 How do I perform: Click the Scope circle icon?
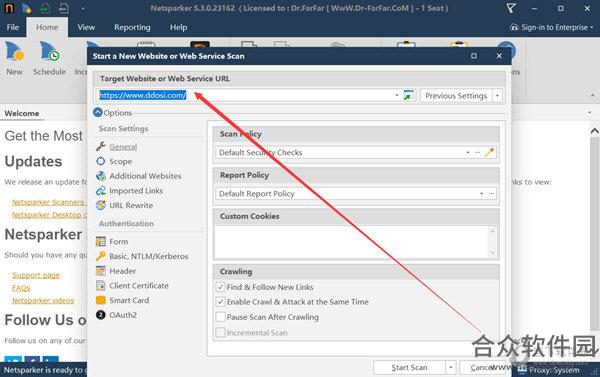point(101,161)
